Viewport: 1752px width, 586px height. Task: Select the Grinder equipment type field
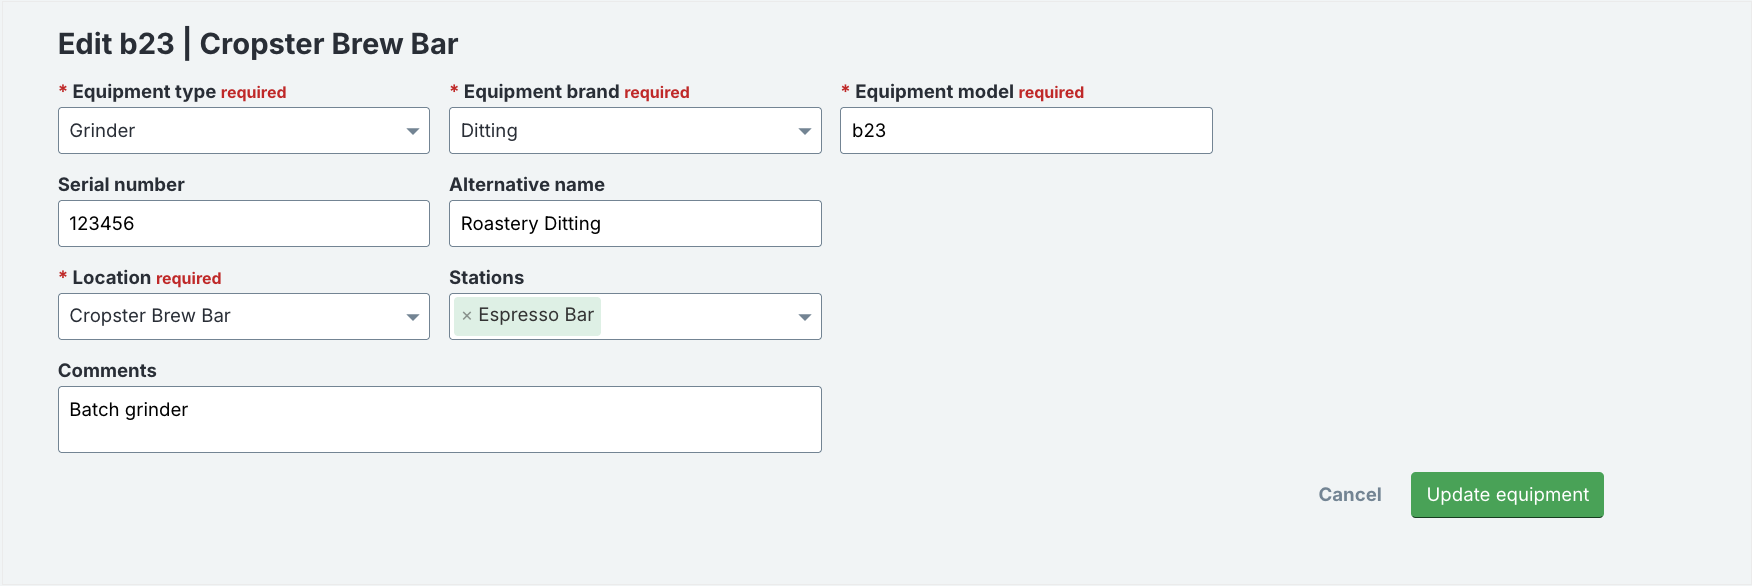(244, 131)
